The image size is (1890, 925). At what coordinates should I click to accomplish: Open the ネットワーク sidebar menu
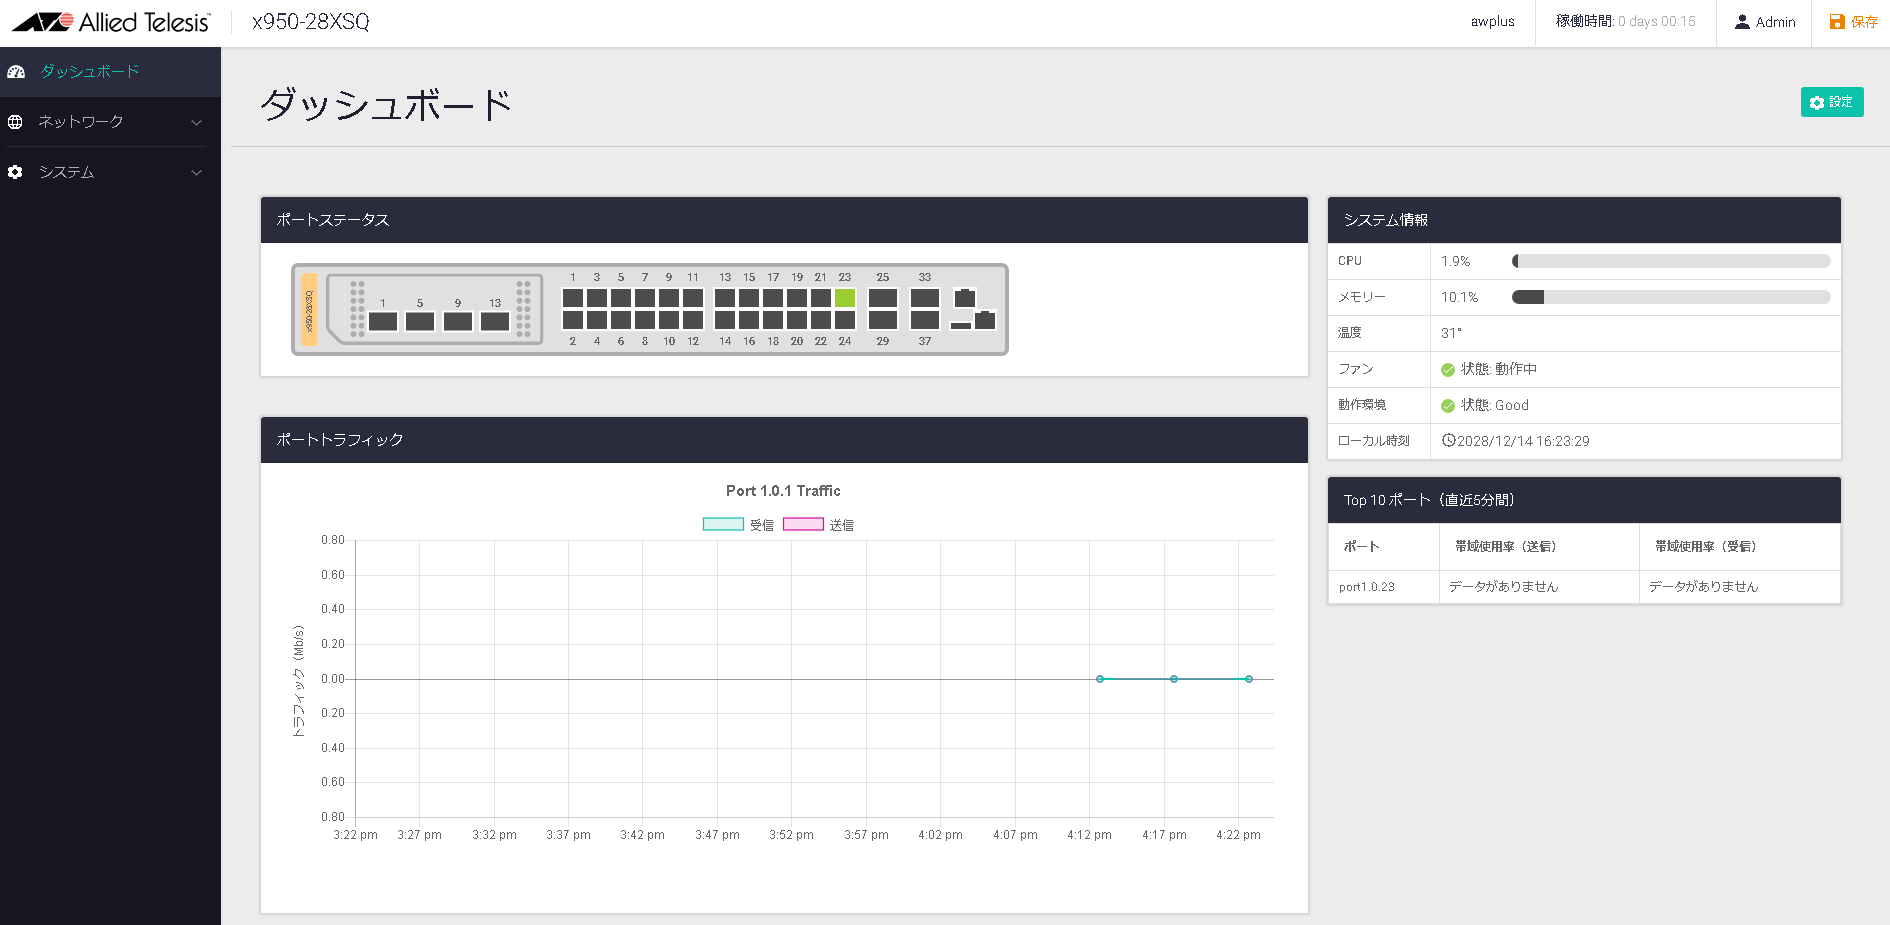110,122
